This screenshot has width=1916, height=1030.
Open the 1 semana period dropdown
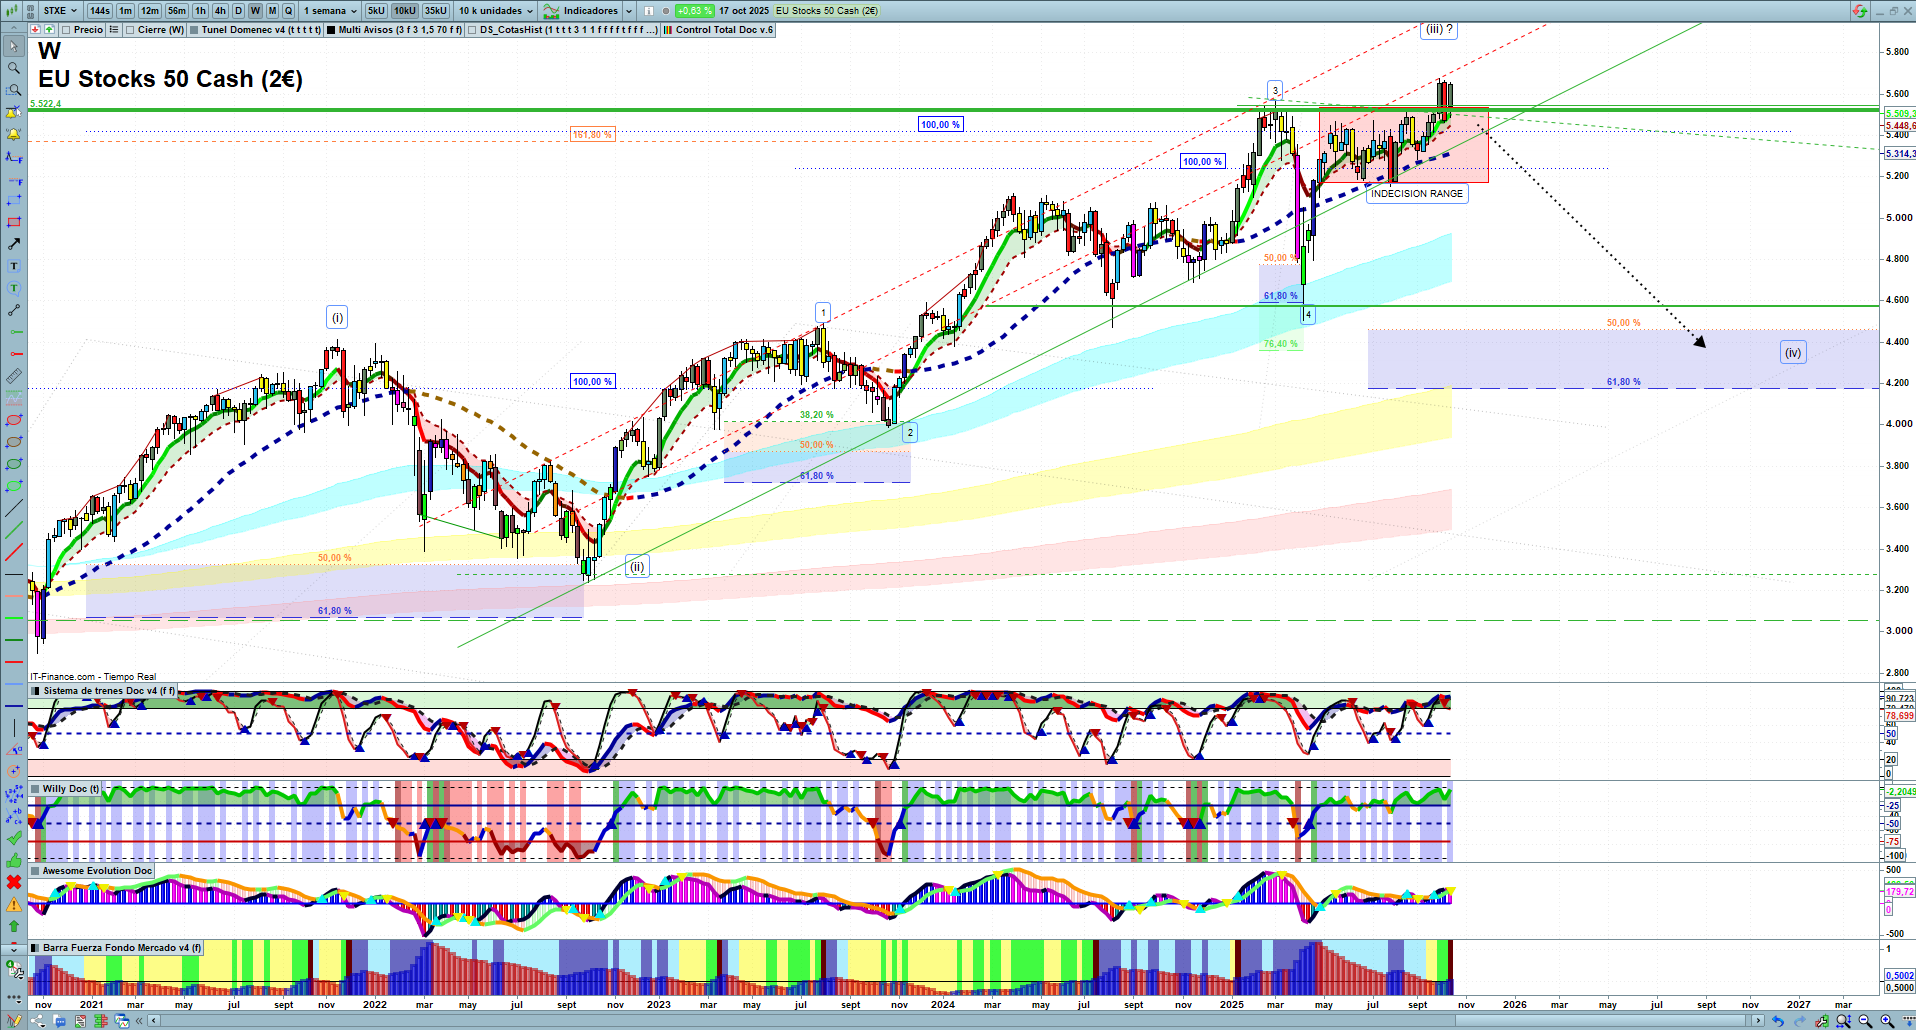pyautogui.click(x=330, y=11)
